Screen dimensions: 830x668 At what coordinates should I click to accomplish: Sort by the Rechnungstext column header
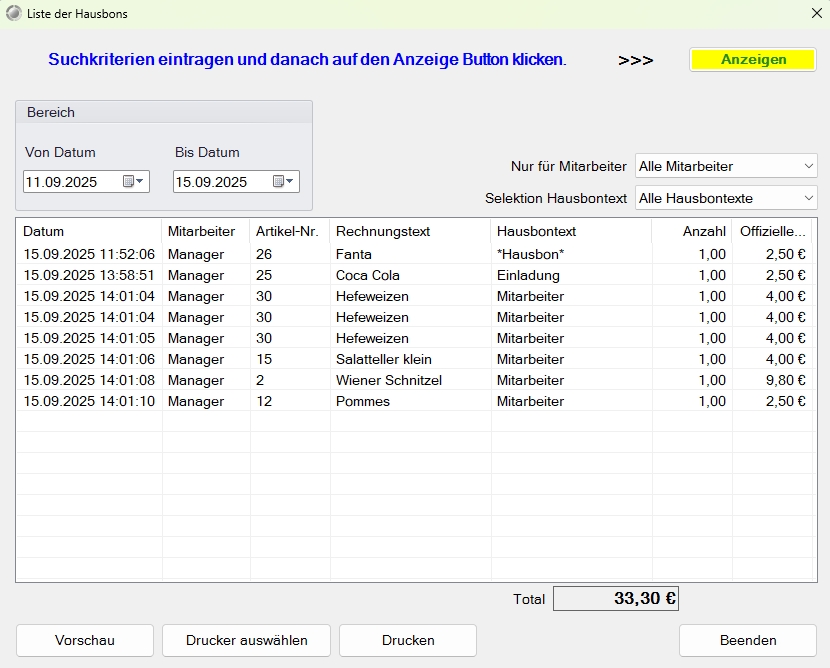click(410, 231)
